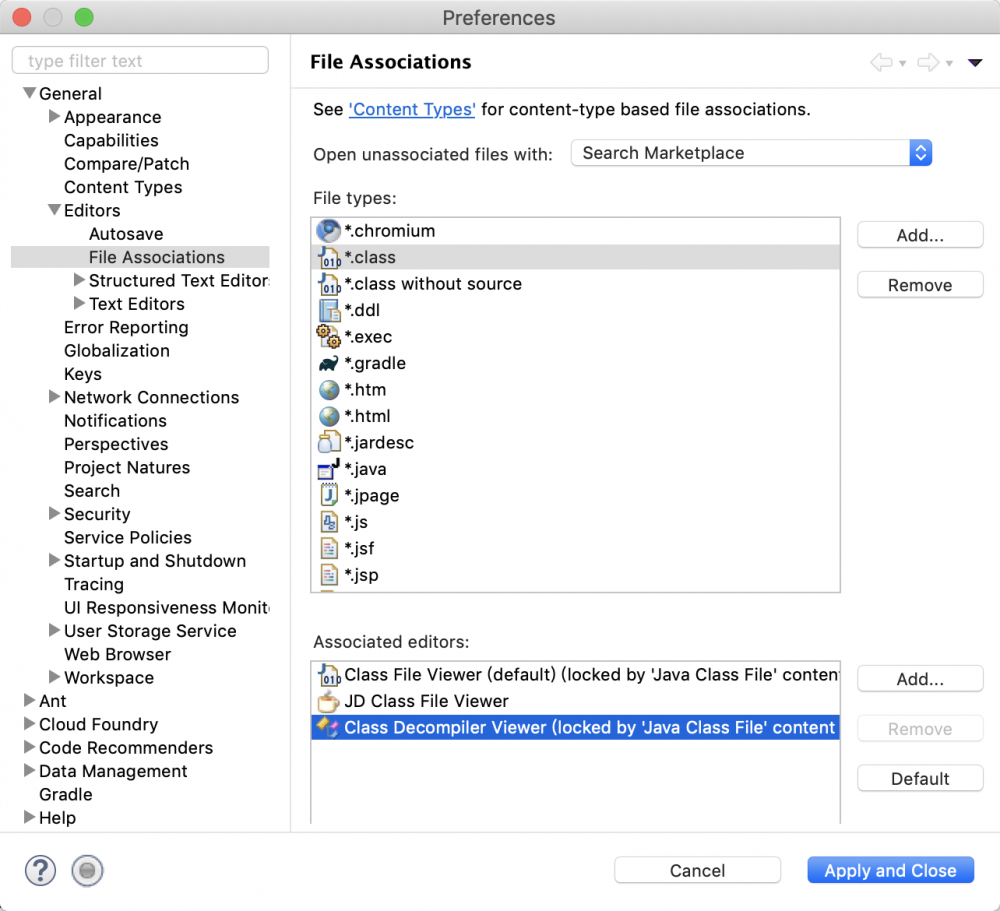The height and width of the screenshot is (911, 1000).
Task: Click the Help question mark icon
Action: (x=40, y=870)
